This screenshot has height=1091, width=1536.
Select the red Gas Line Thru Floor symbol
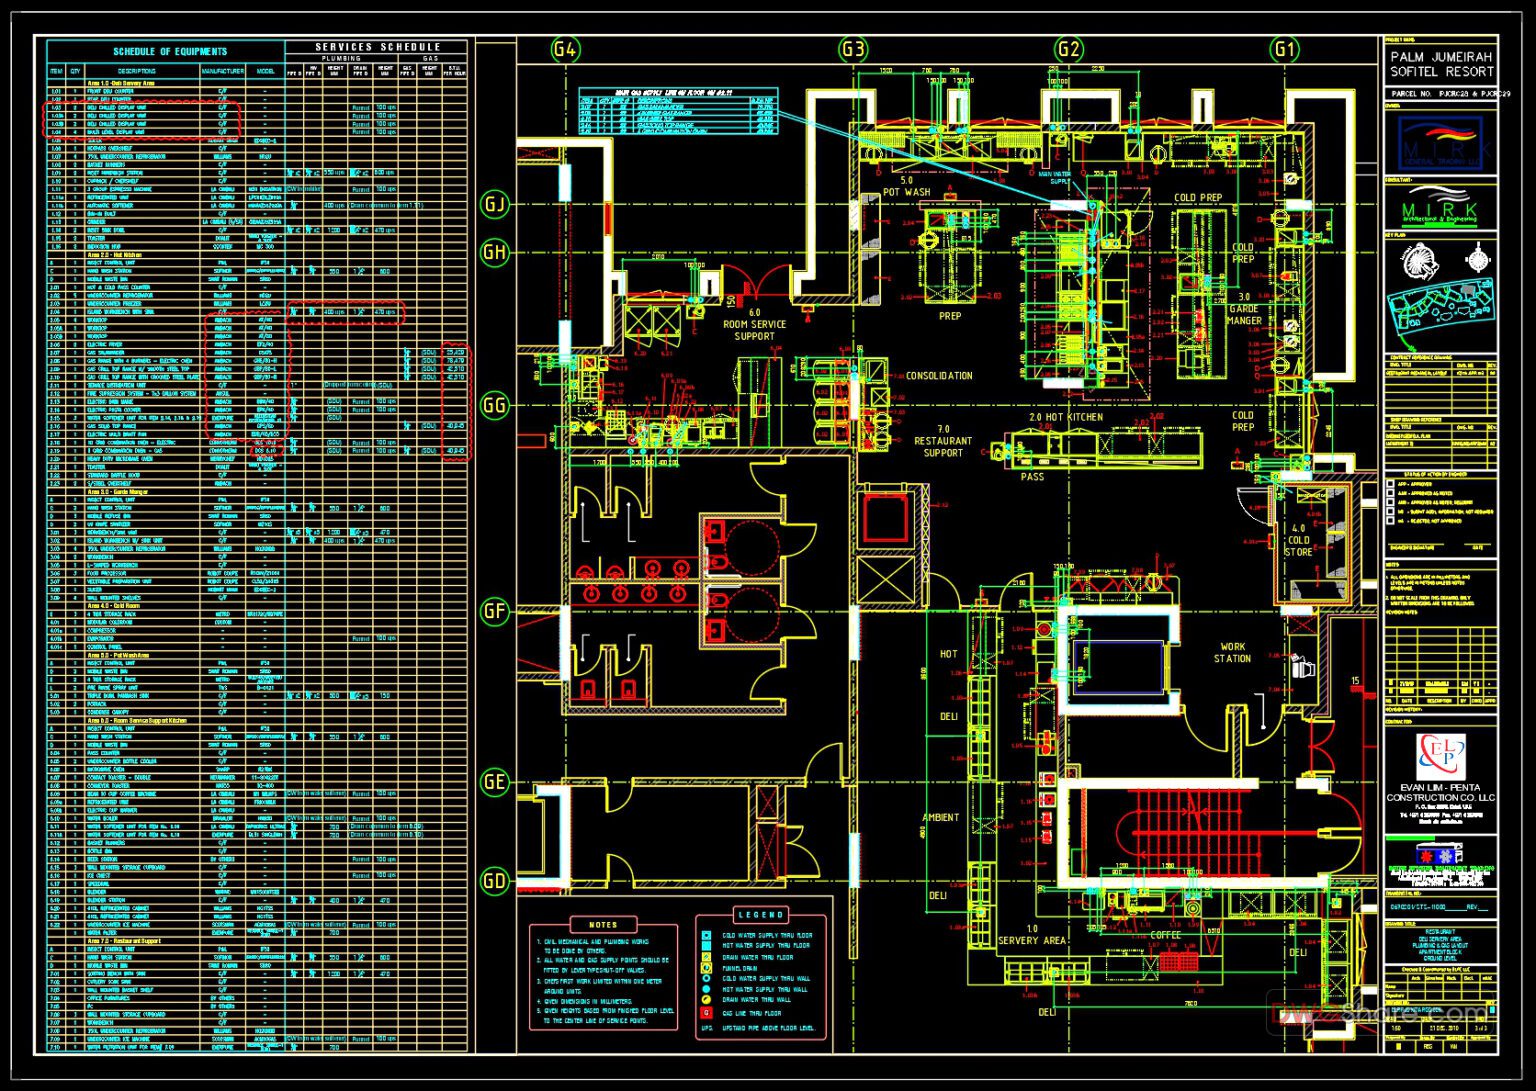click(x=706, y=1012)
